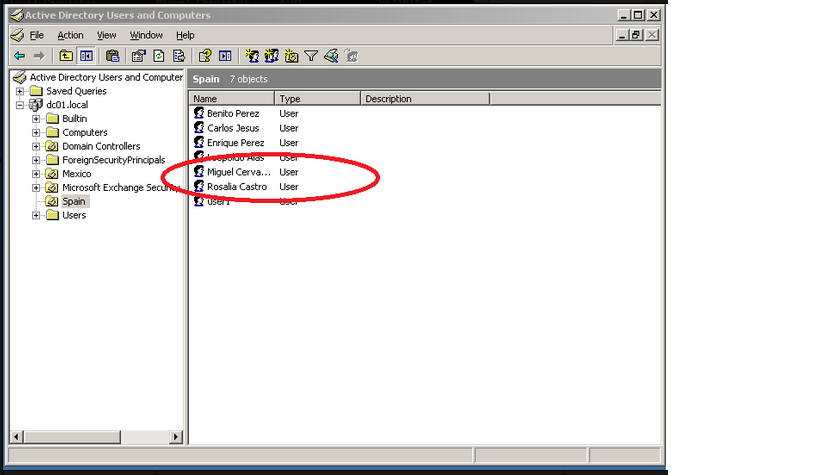
Task: Open the View menu
Action: [x=106, y=35]
